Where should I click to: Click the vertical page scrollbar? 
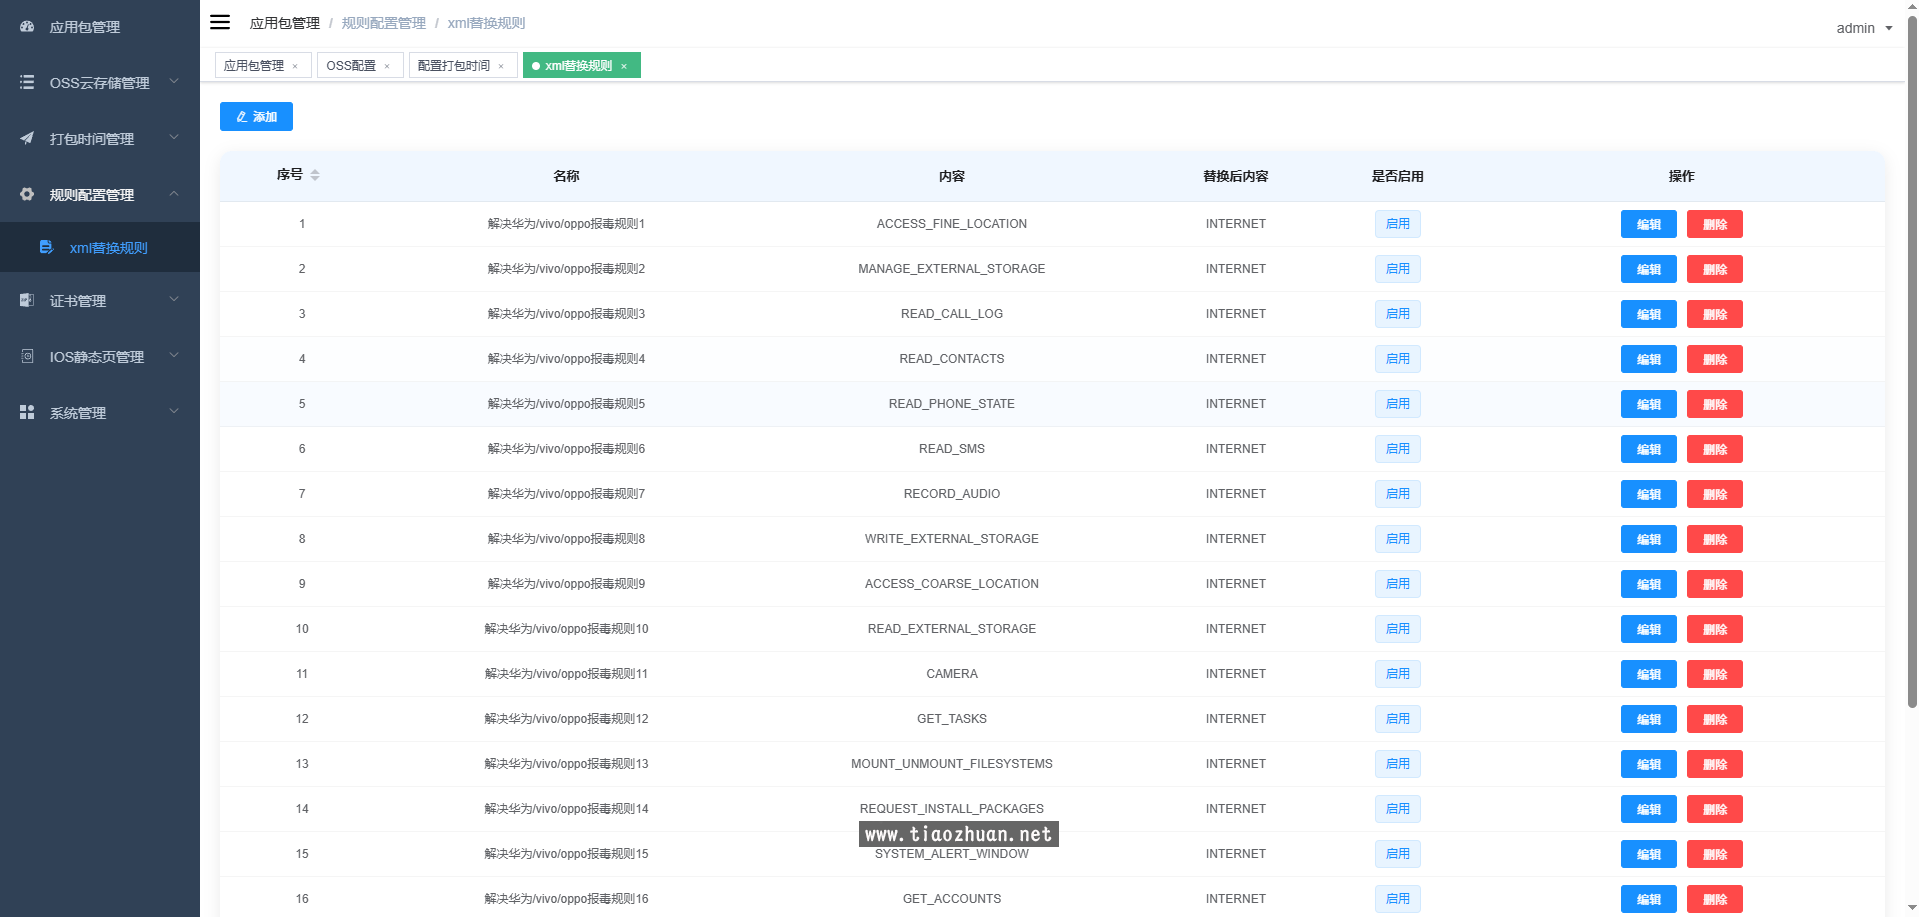[1912, 360]
